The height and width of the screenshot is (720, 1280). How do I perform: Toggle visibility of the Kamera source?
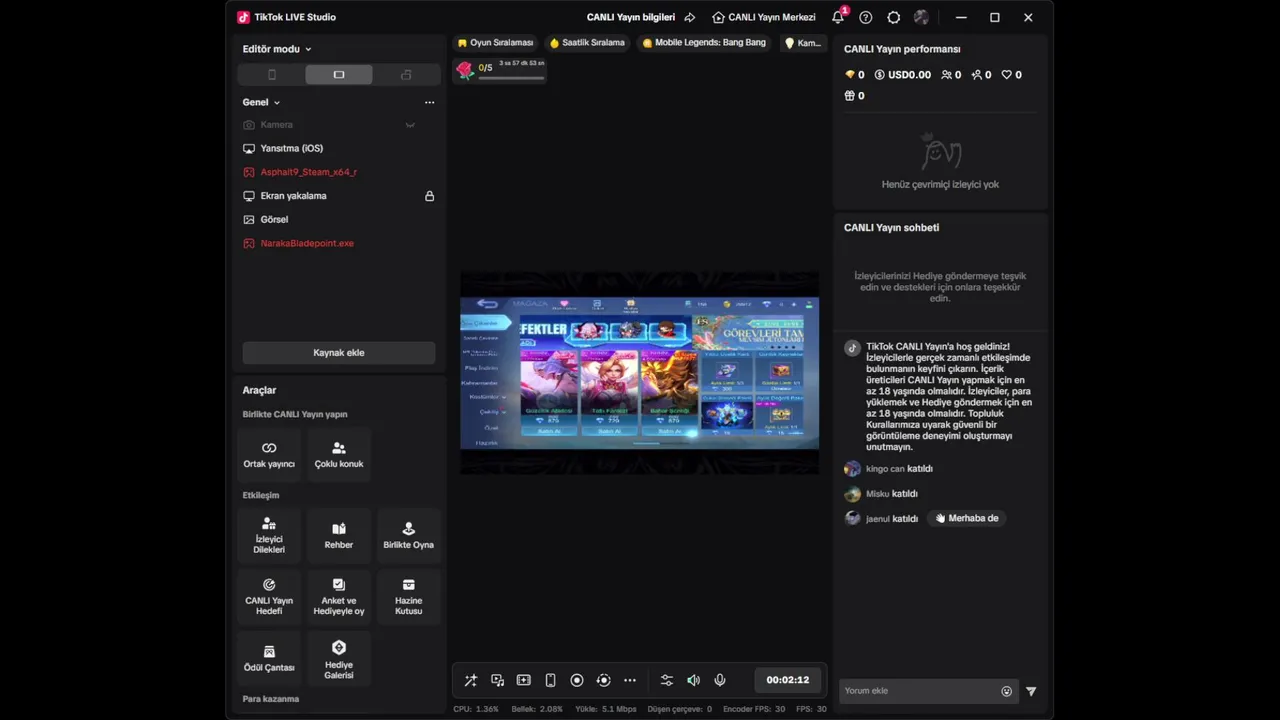click(x=410, y=125)
